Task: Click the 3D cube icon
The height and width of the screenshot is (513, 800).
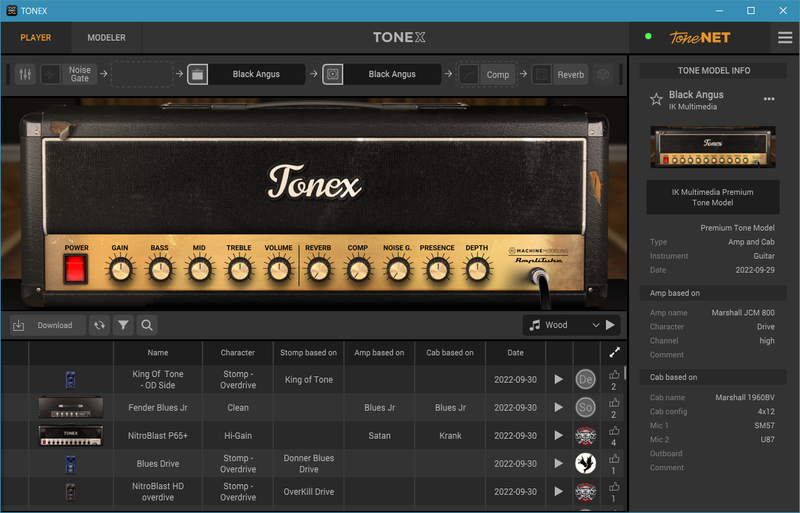Action: pyautogui.click(x=603, y=75)
